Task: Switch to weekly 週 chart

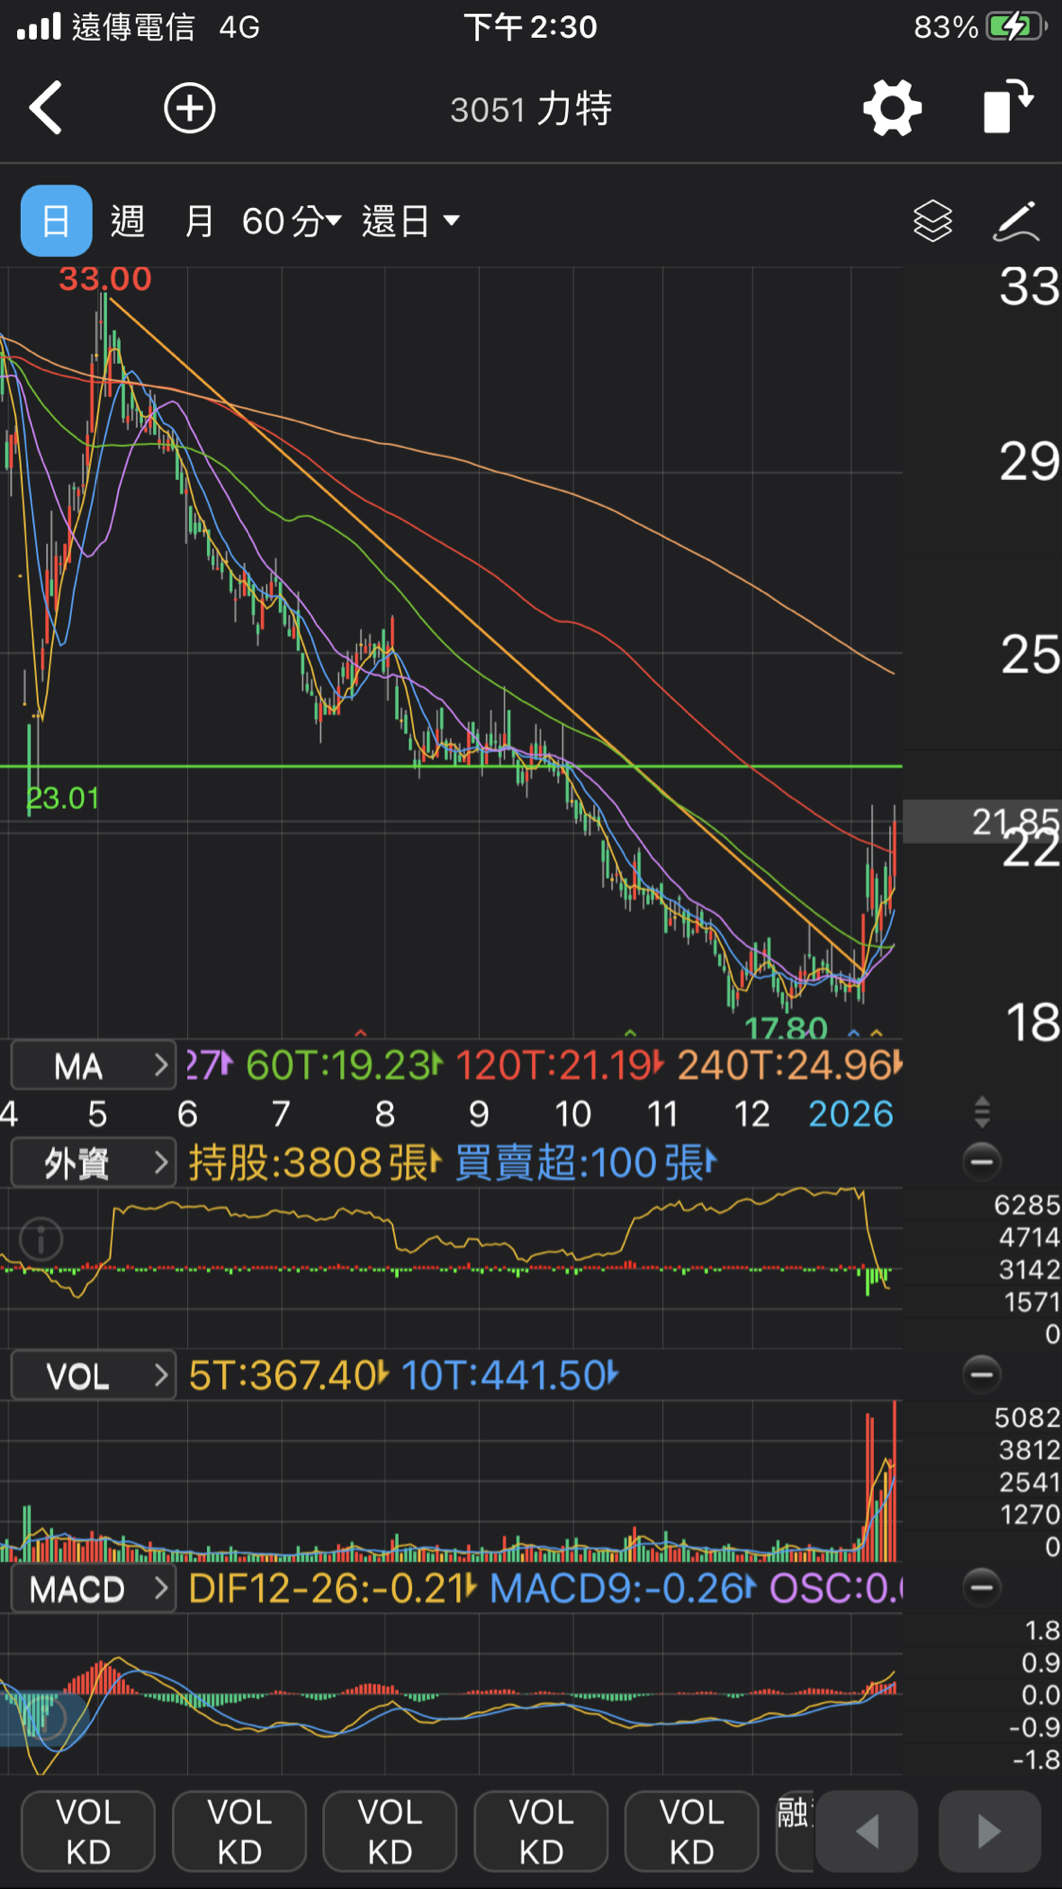Action: pyautogui.click(x=127, y=221)
